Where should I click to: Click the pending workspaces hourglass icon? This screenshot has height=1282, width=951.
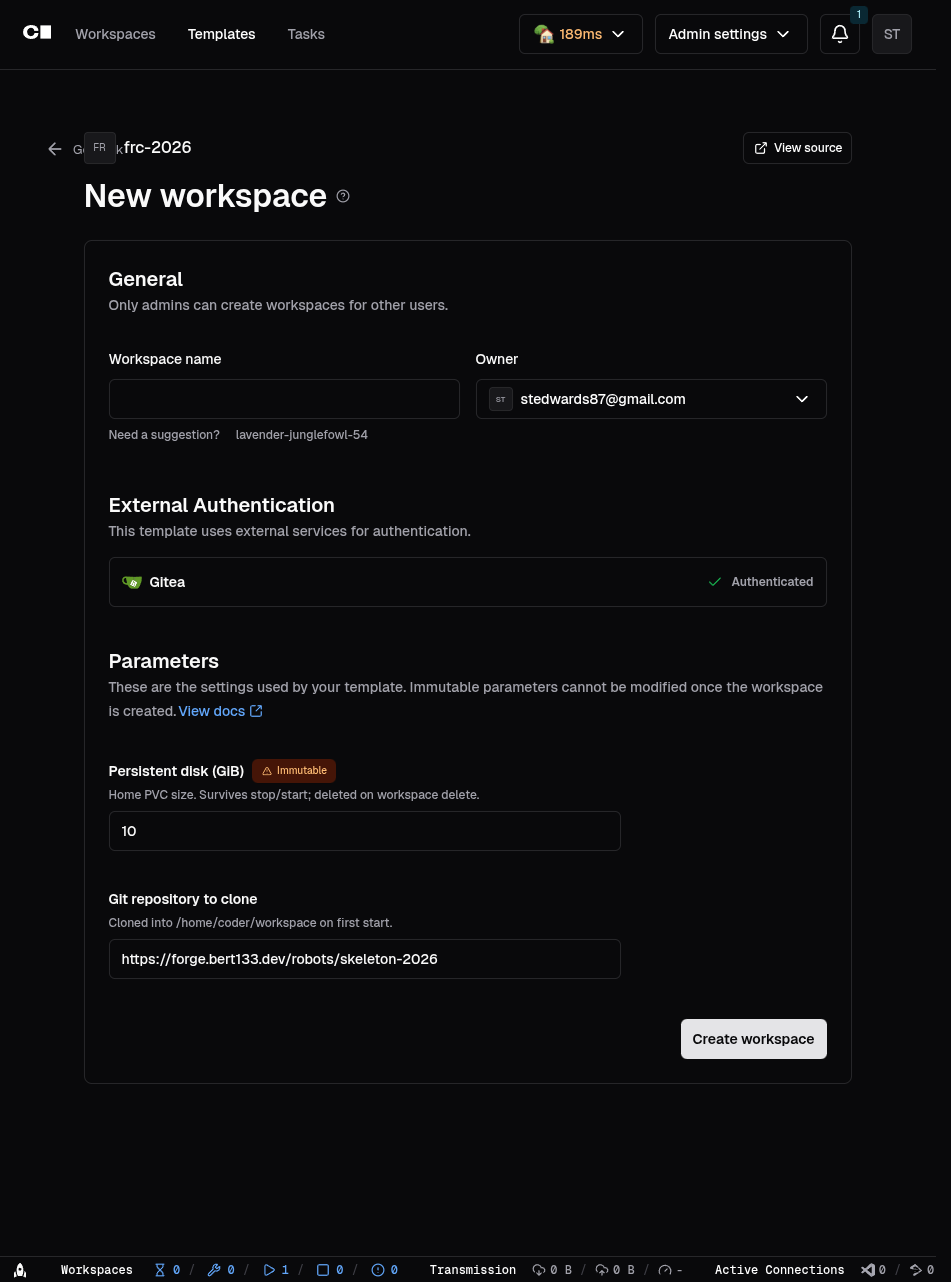(x=160, y=1270)
